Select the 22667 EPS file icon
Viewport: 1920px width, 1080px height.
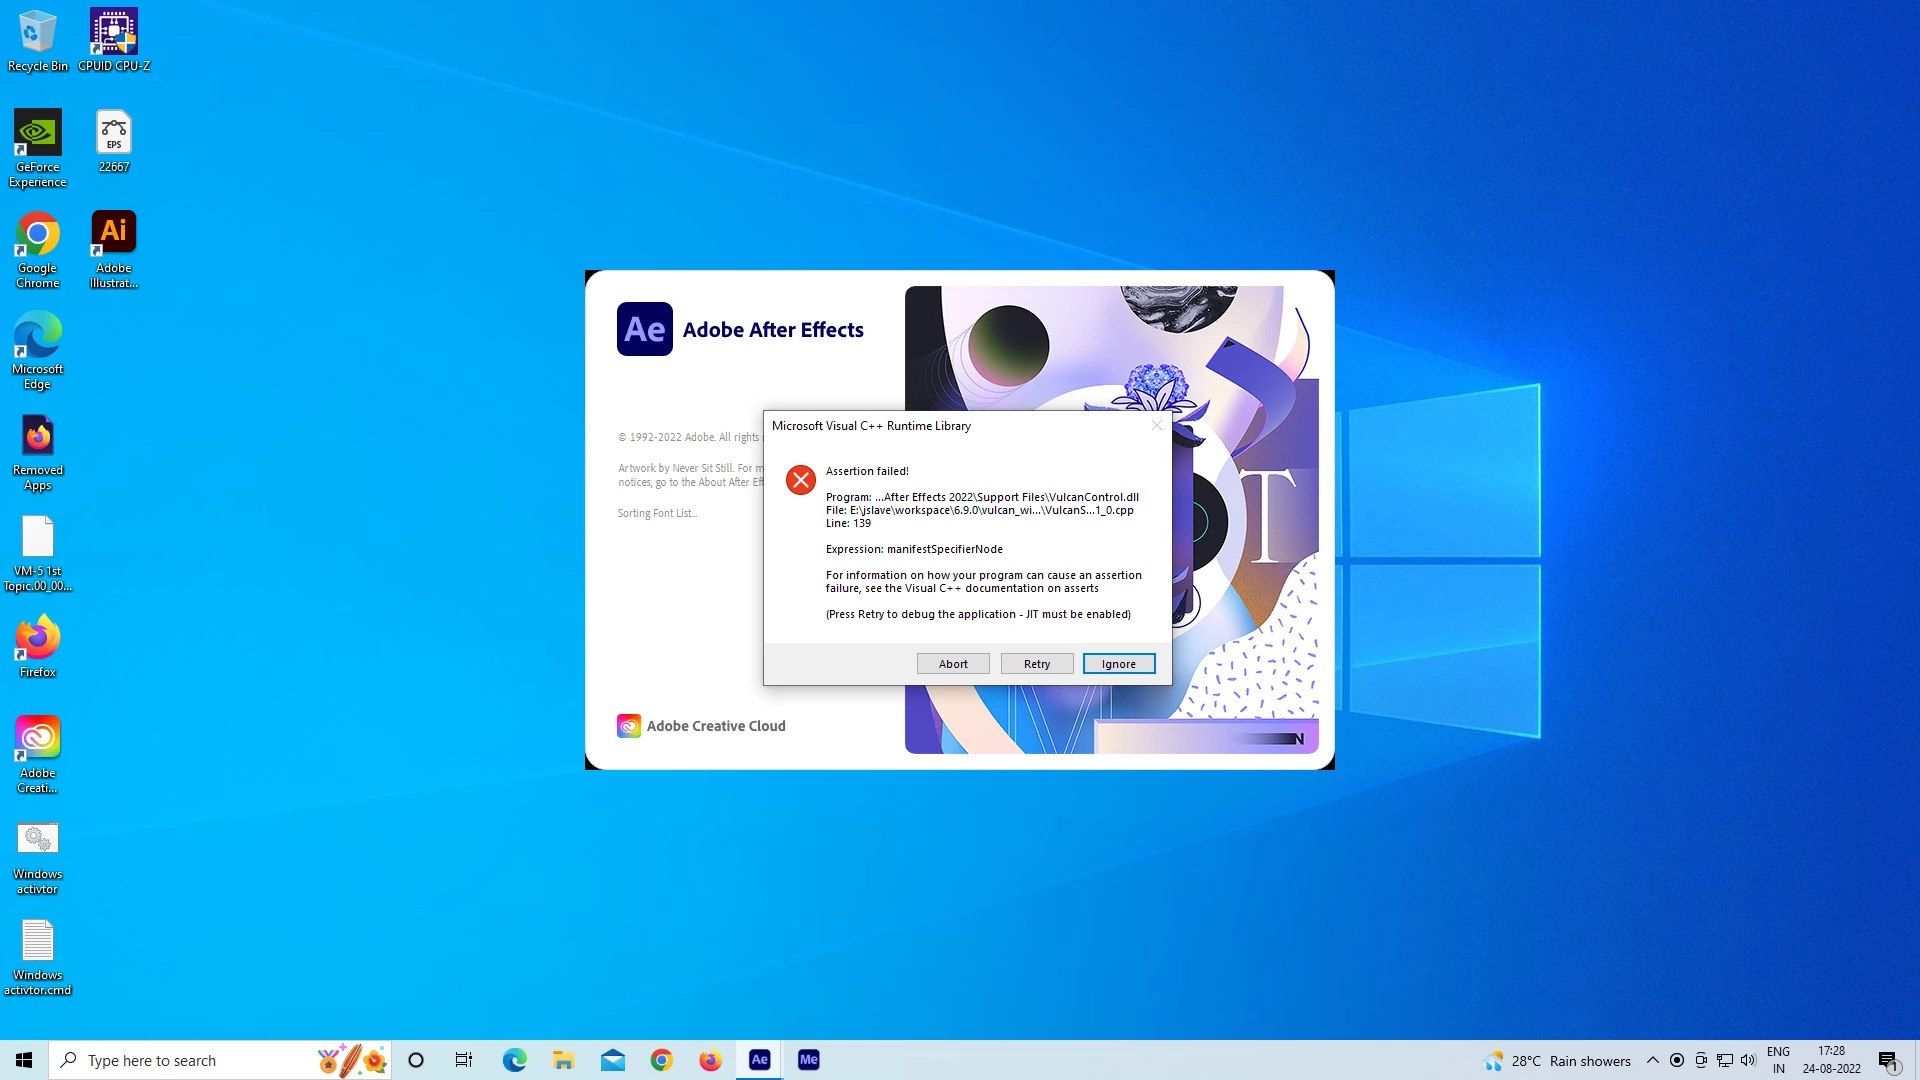tap(114, 141)
